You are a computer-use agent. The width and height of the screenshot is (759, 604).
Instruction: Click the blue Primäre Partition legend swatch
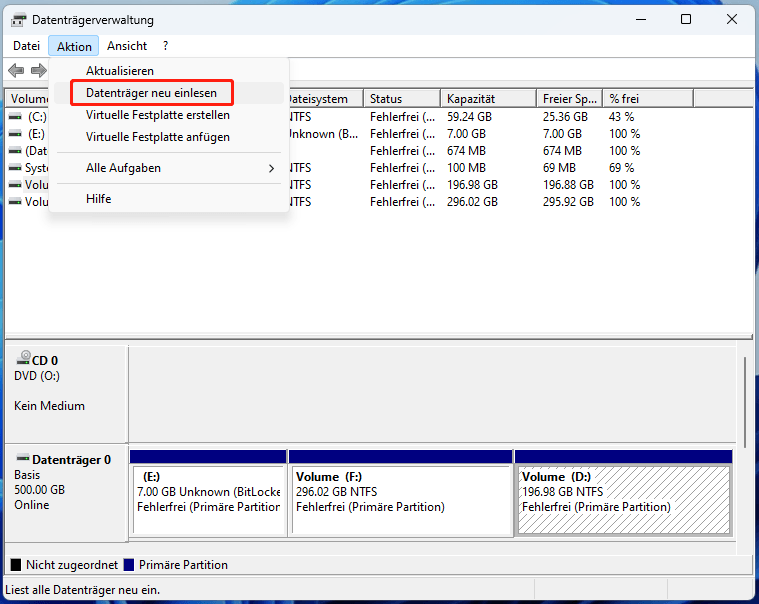128,565
